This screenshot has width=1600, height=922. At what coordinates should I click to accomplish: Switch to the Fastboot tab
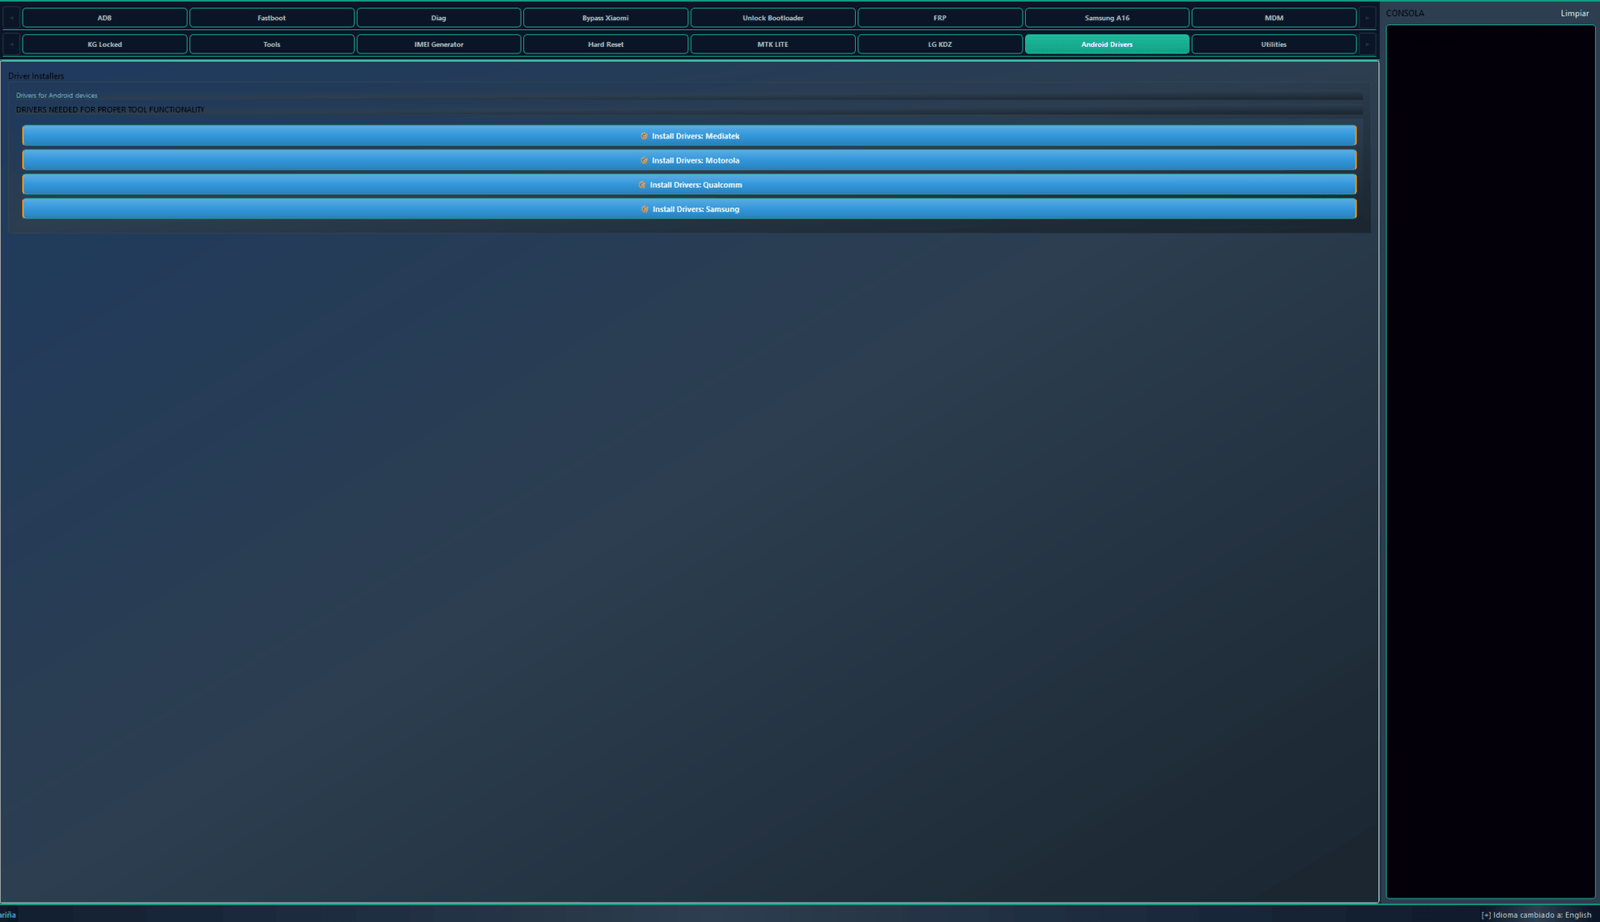pyautogui.click(x=271, y=18)
